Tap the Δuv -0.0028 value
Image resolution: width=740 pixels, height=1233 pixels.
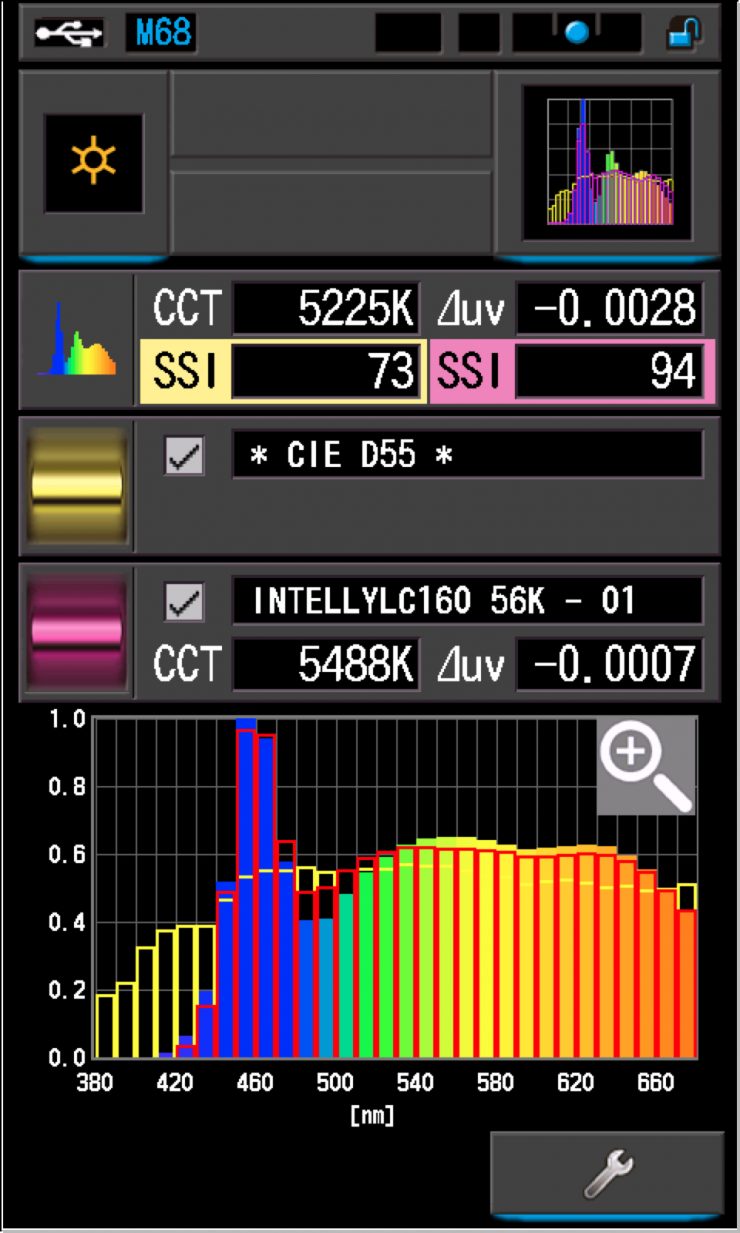pos(608,310)
